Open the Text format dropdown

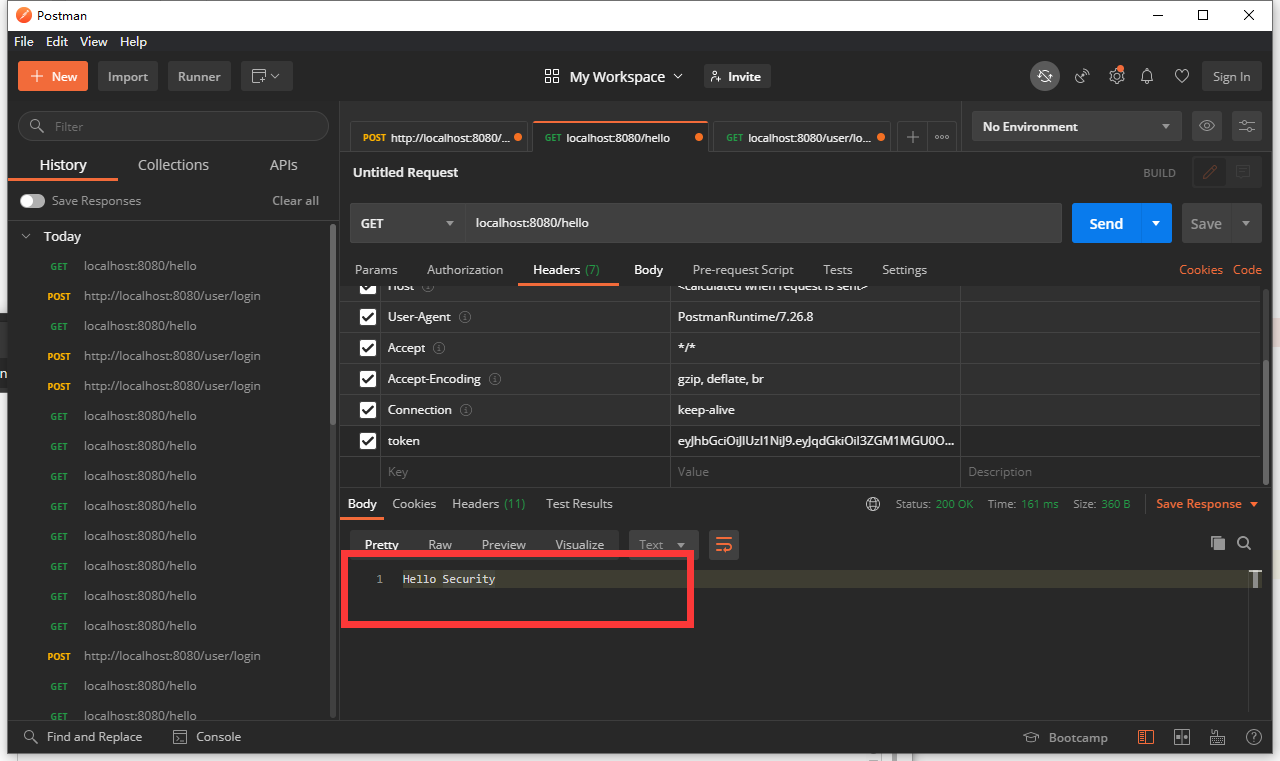click(663, 544)
